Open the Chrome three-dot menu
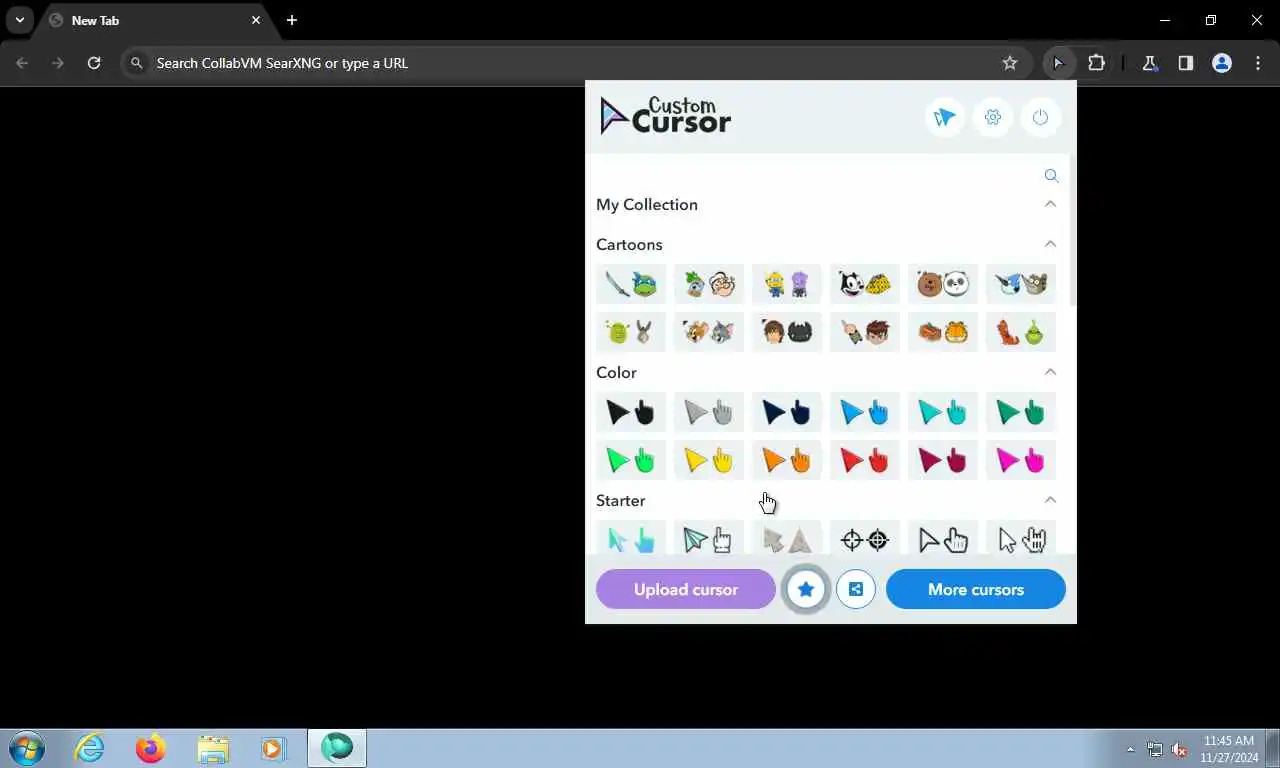Image resolution: width=1280 pixels, height=768 pixels. coord(1258,63)
